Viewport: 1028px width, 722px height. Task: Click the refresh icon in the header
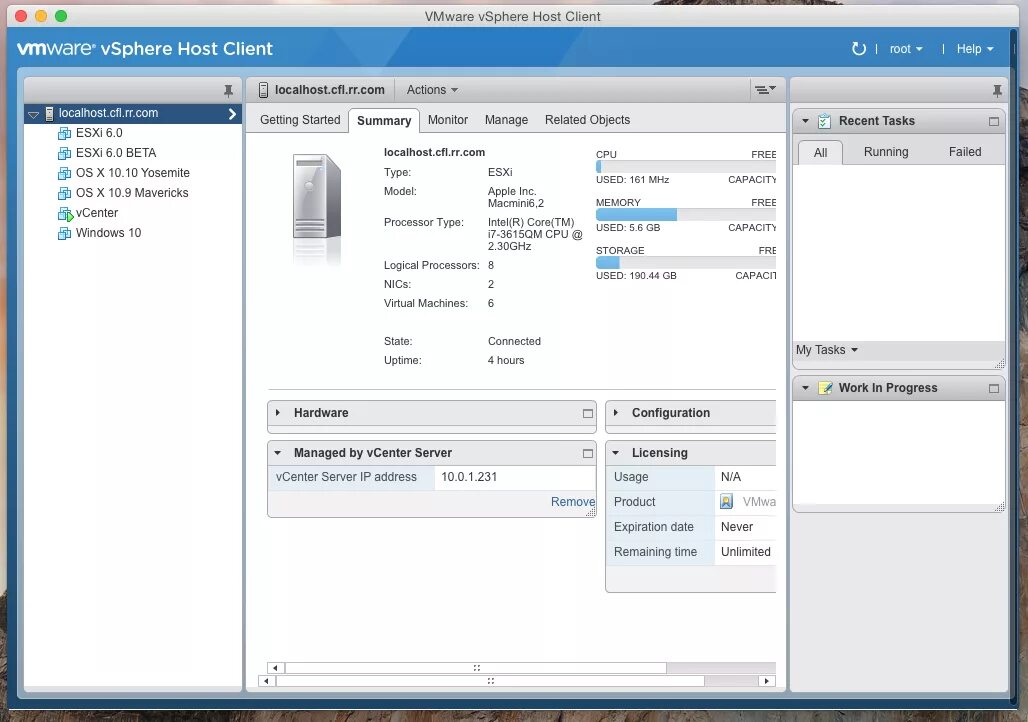(859, 48)
